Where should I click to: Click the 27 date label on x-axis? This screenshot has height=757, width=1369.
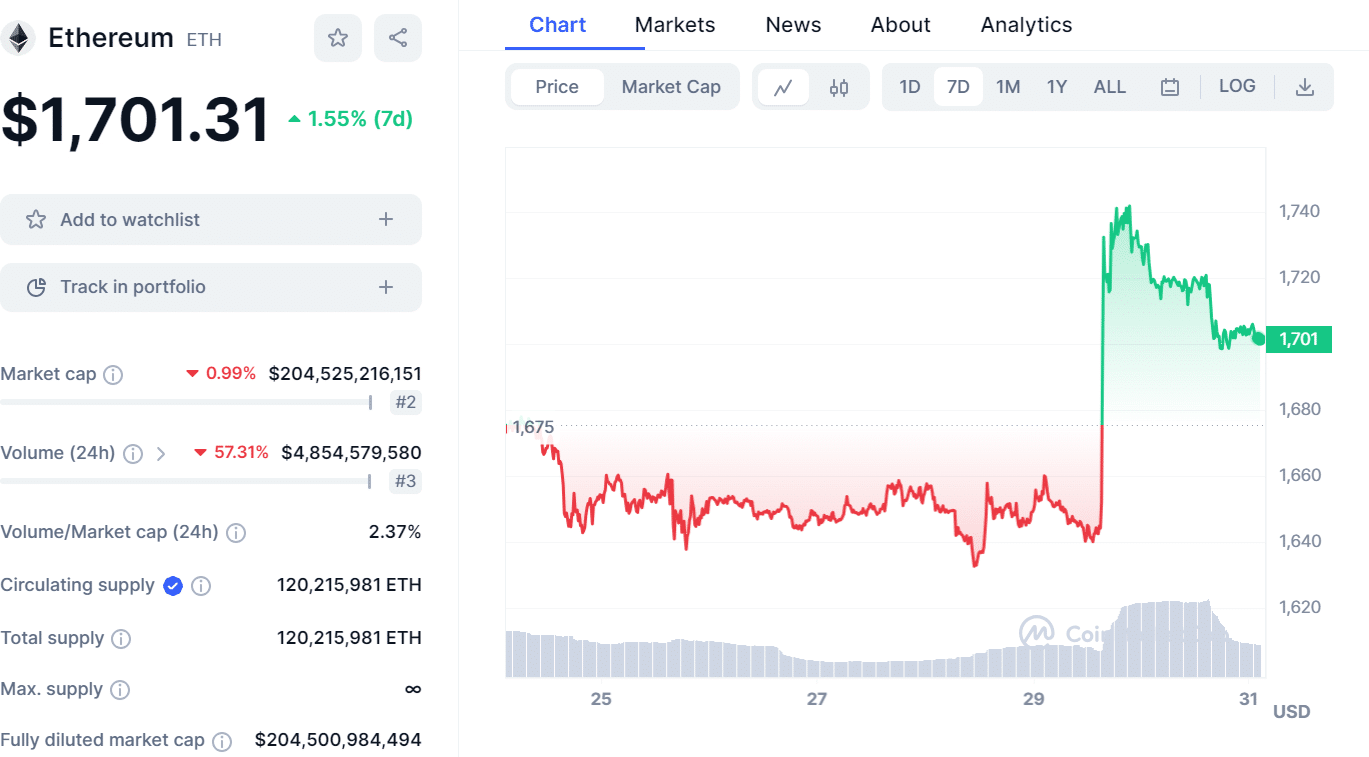pyautogui.click(x=817, y=699)
